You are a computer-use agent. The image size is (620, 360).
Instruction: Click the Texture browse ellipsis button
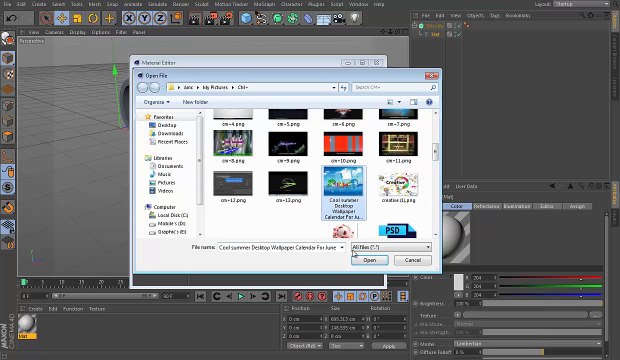point(595,315)
